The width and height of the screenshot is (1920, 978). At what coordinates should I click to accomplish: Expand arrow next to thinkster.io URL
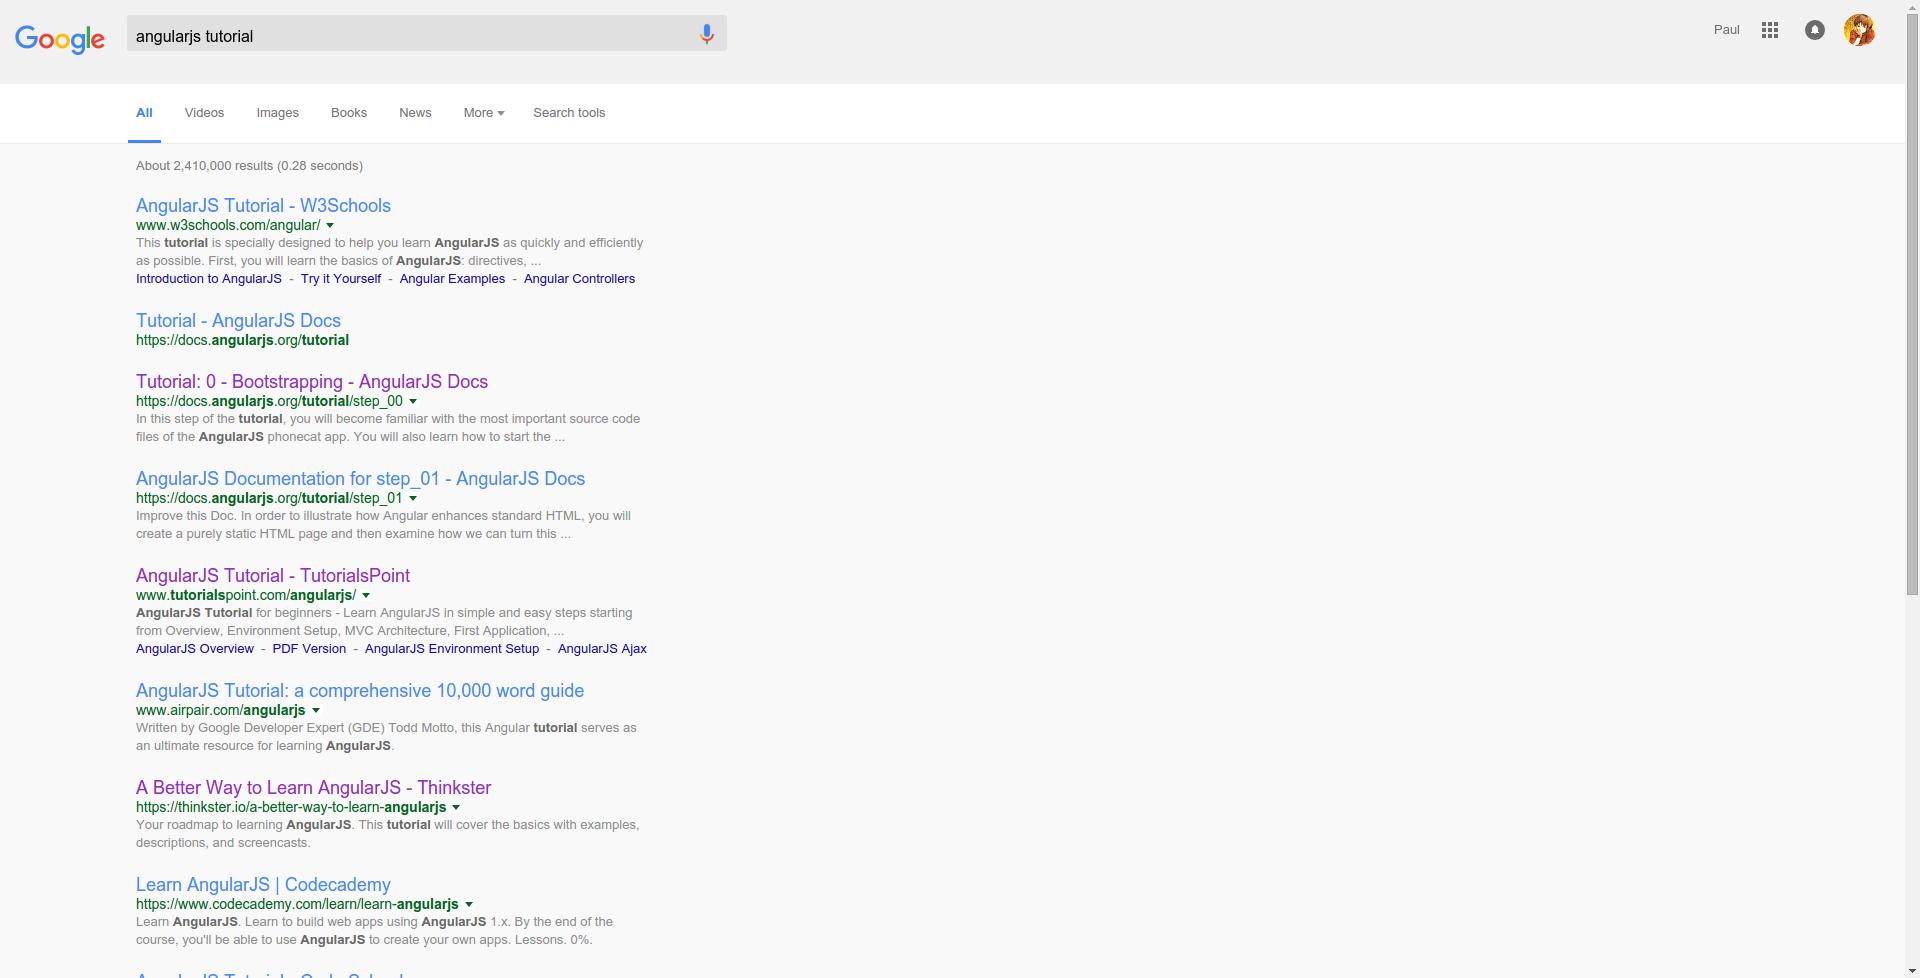[457, 808]
